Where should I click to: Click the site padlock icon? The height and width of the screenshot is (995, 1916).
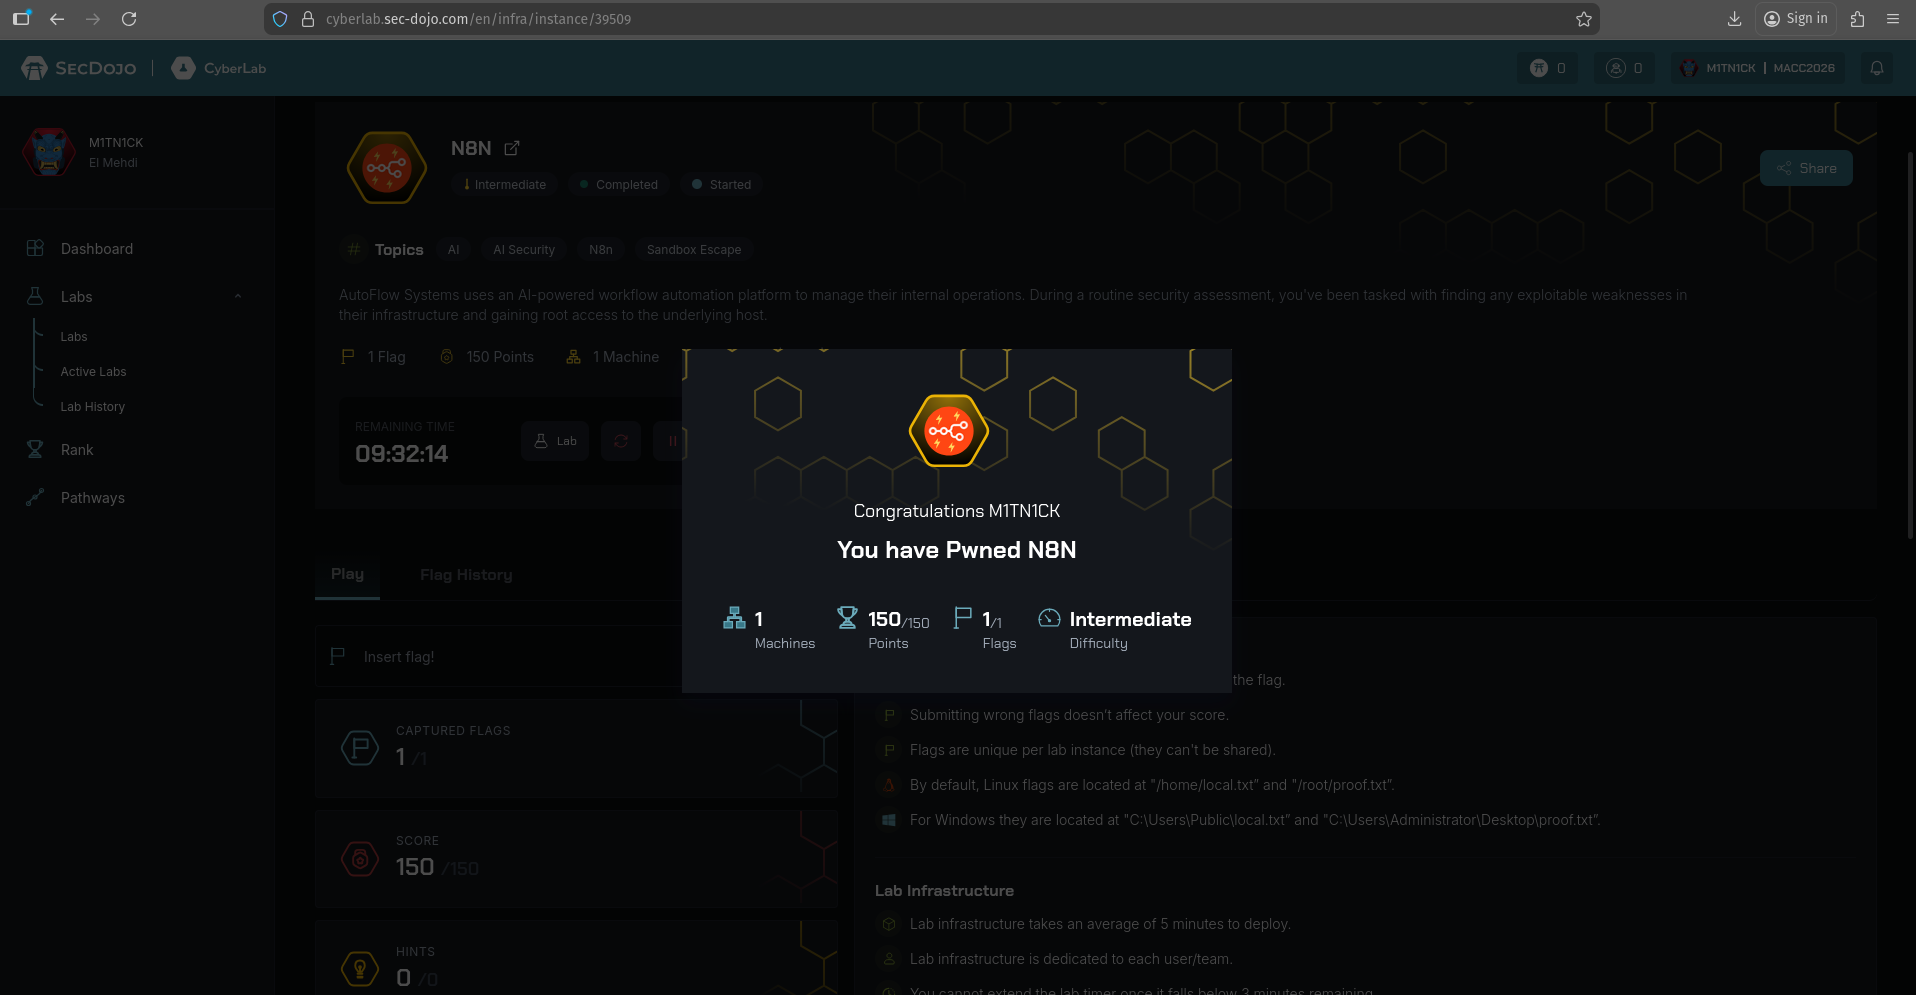(x=308, y=19)
